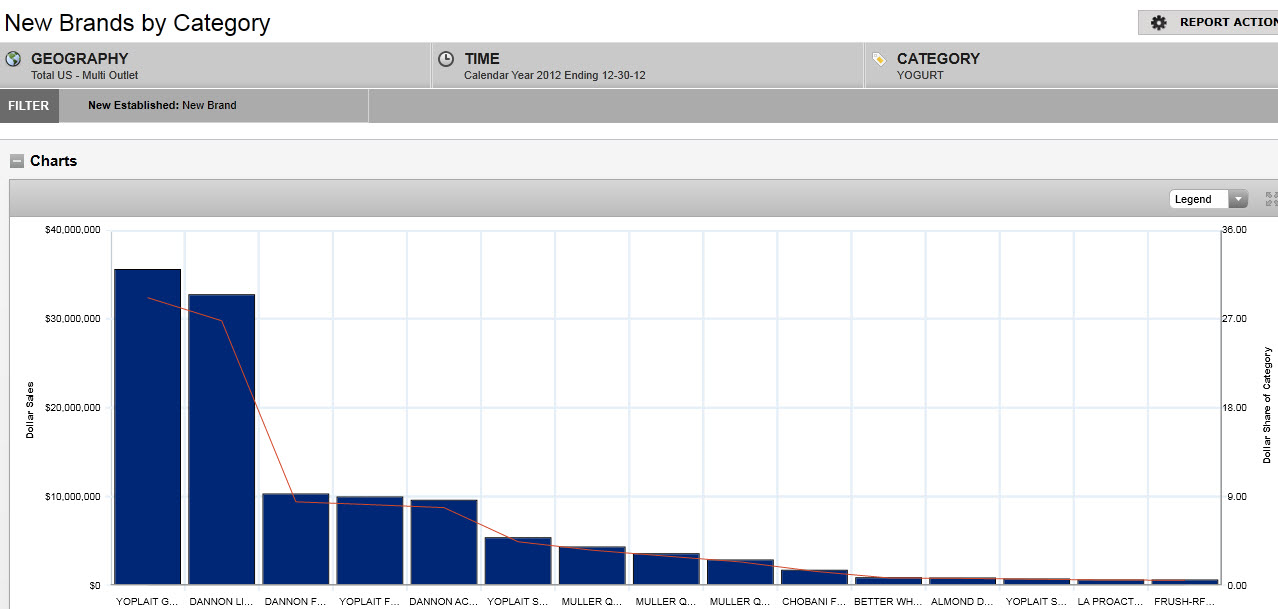Click the Better Wh... x-axis label
The width and height of the screenshot is (1278, 609).
(x=888, y=602)
